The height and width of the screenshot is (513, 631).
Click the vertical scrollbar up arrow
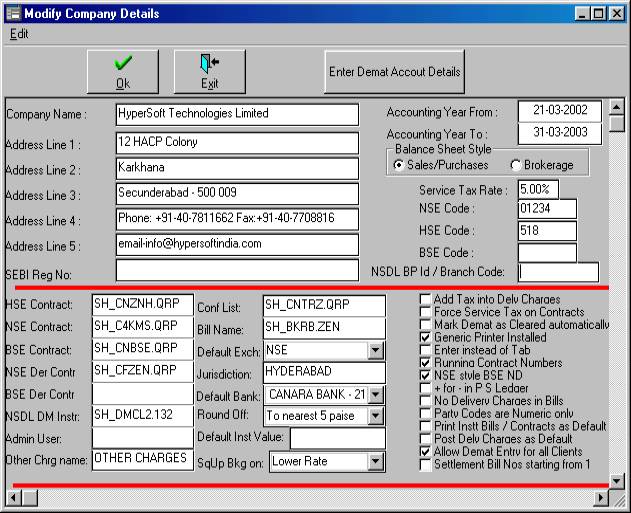617,106
